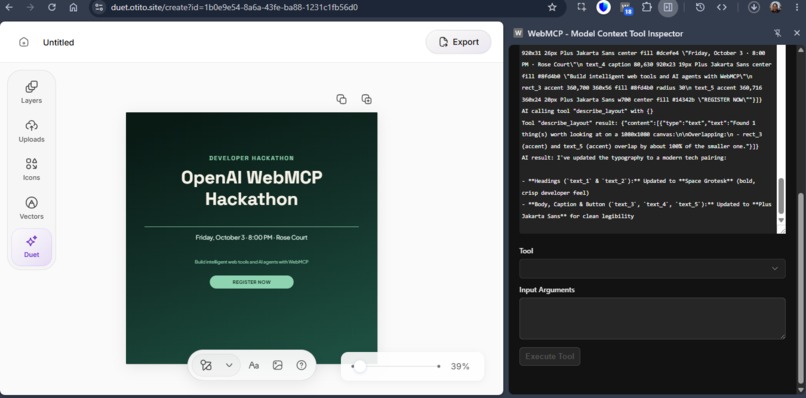Open the Icons library panel

coord(31,169)
